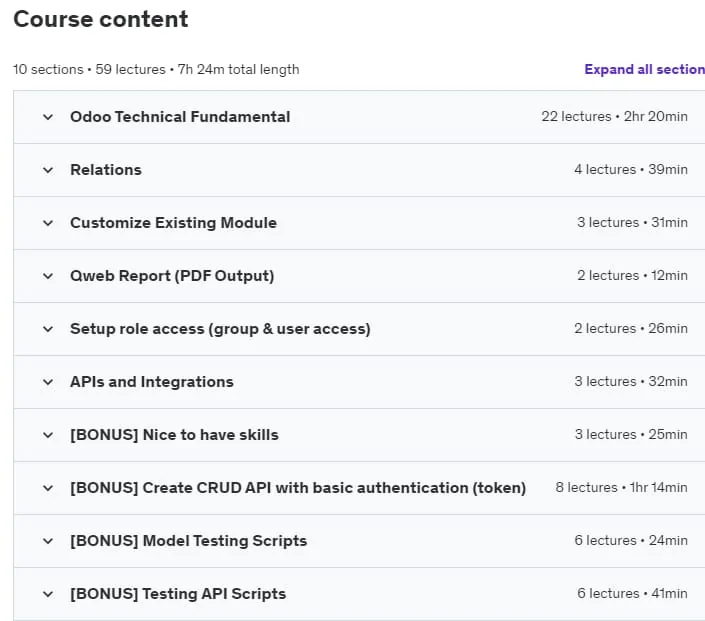Expand [BONUS] Model Testing Scripts chevron

click(48, 541)
